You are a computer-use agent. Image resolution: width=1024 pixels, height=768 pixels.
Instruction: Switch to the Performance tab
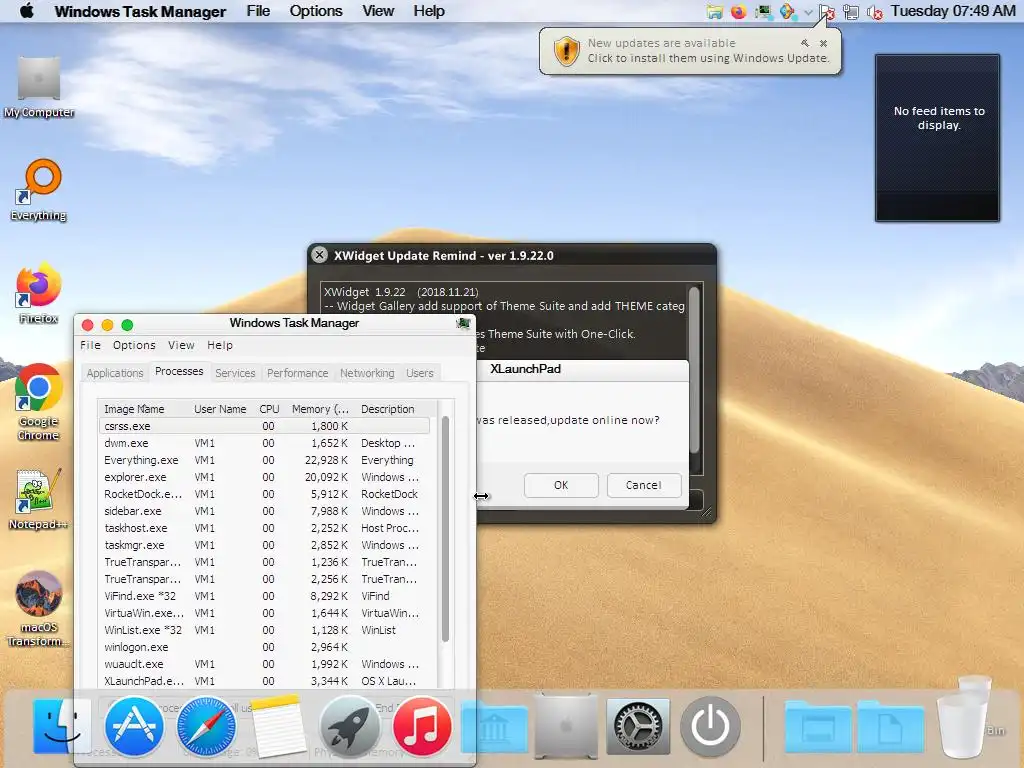(x=298, y=373)
